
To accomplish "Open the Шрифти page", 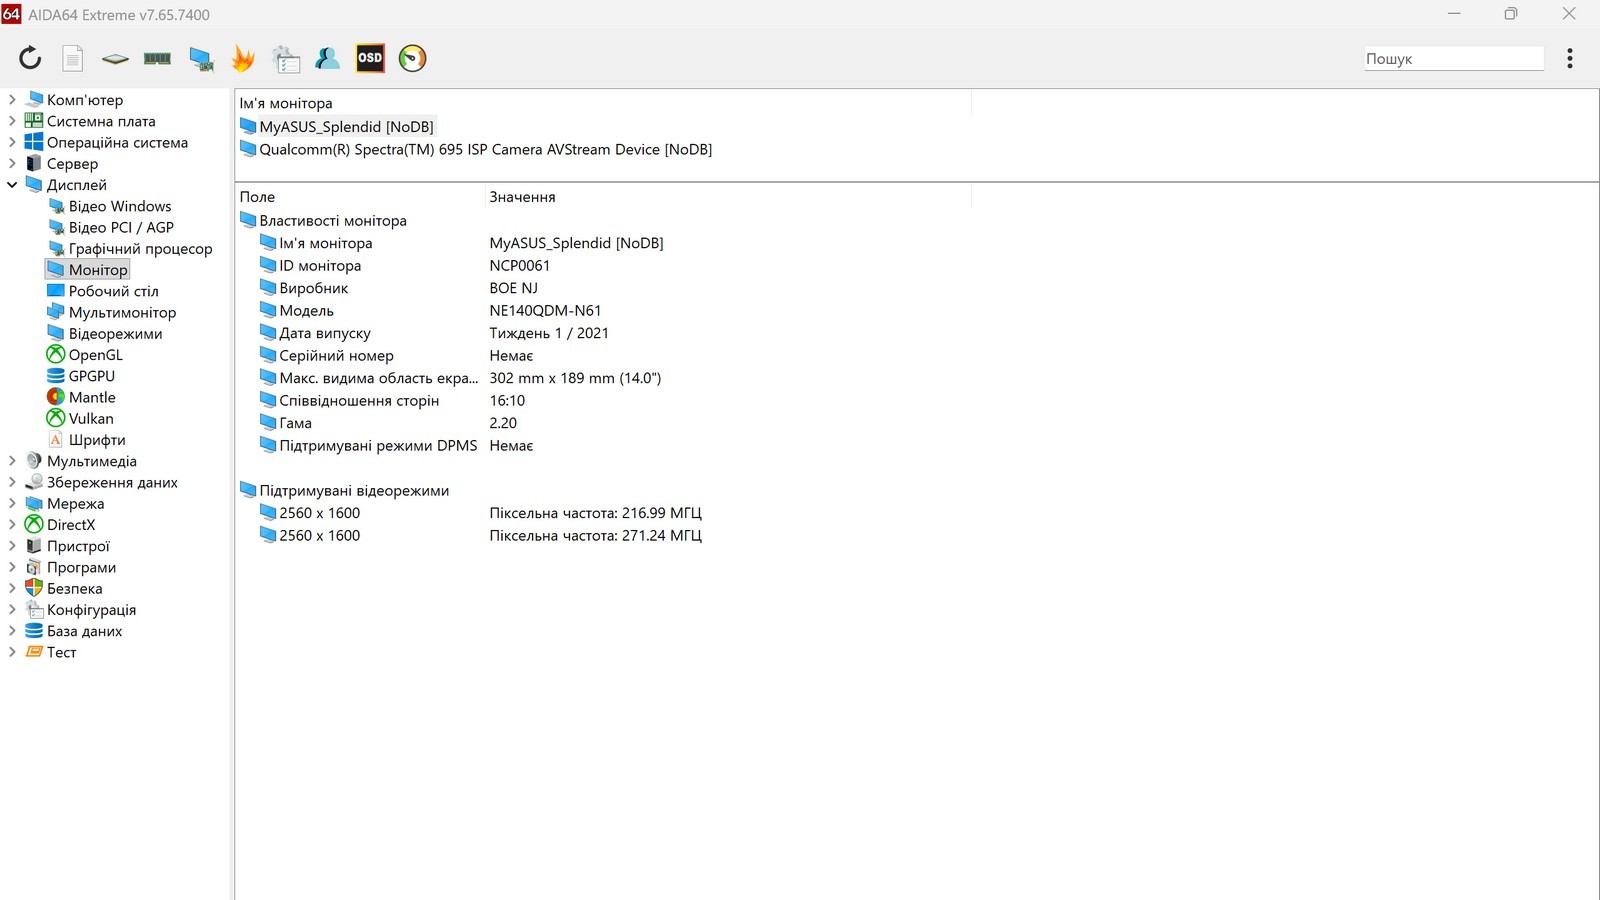I will pos(97,440).
